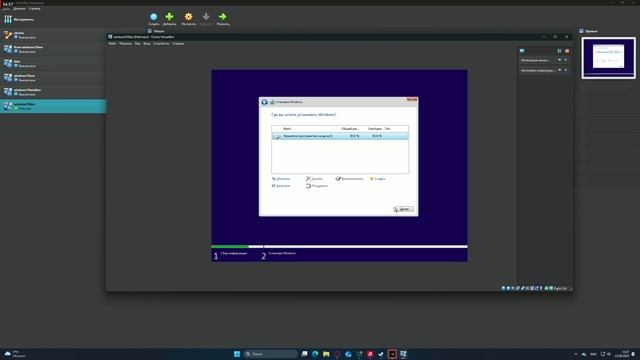Click the hard disk activity indicator in VM status bar

(503, 288)
